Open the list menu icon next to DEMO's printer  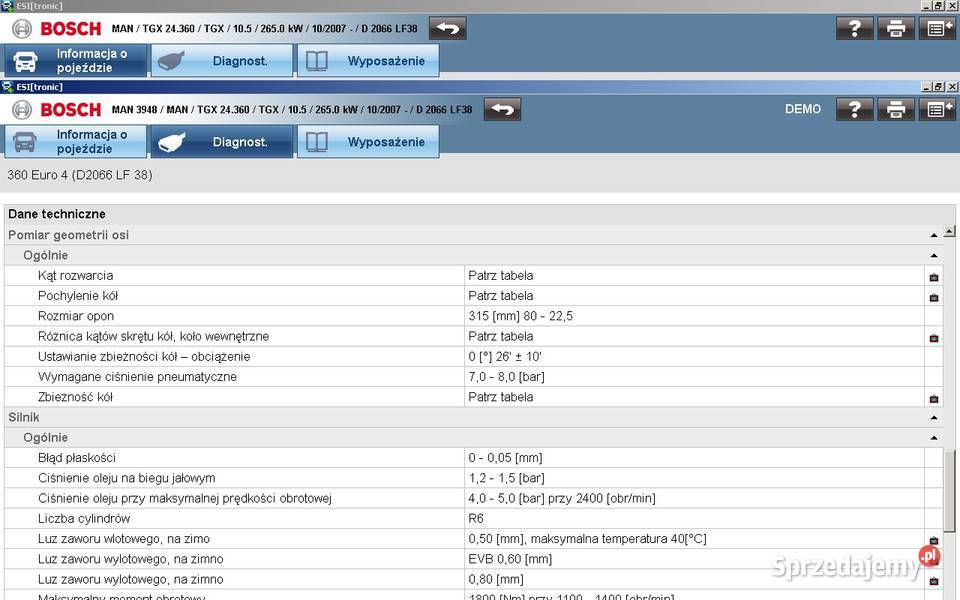(x=938, y=109)
